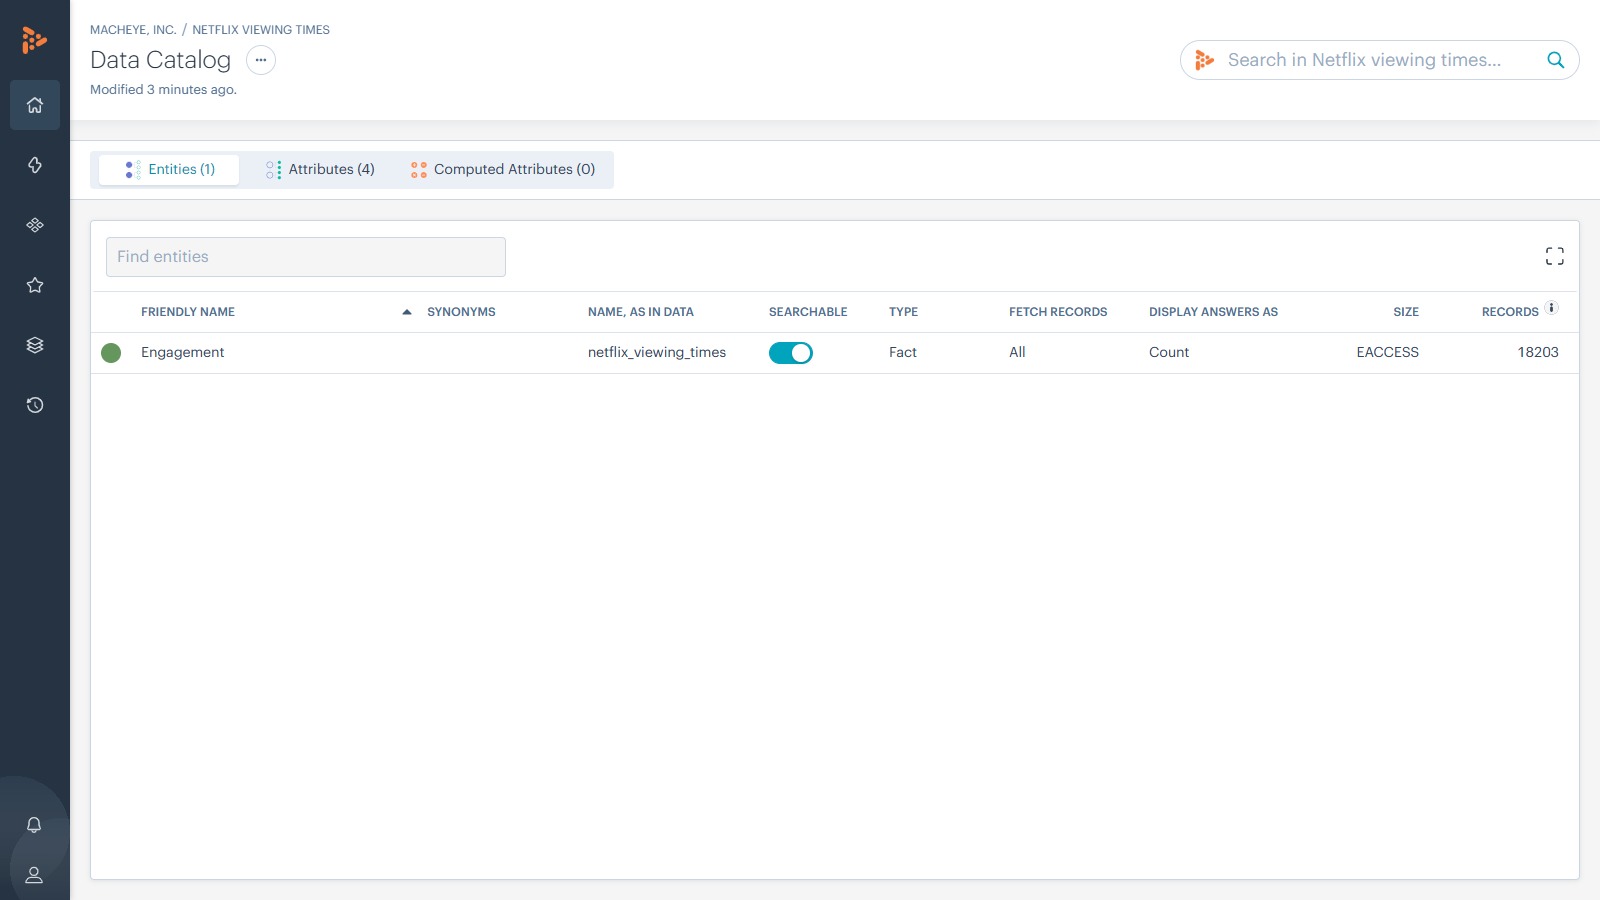This screenshot has height=900, width=1600.
Task: Click the Count display answers cell
Action: coord(1169,352)
